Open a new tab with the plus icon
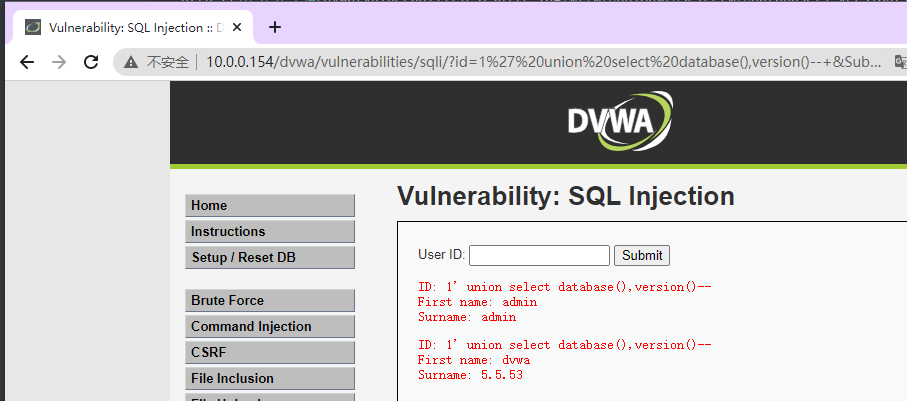The height and width of the screenshot is (401, 907). tap(275, 27)
